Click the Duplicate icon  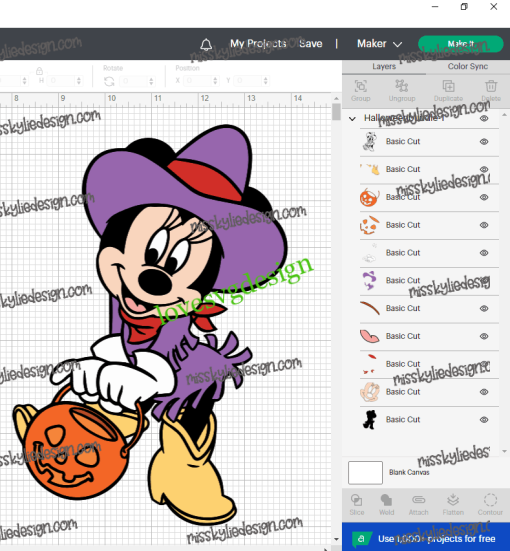[x=448, y=86]
